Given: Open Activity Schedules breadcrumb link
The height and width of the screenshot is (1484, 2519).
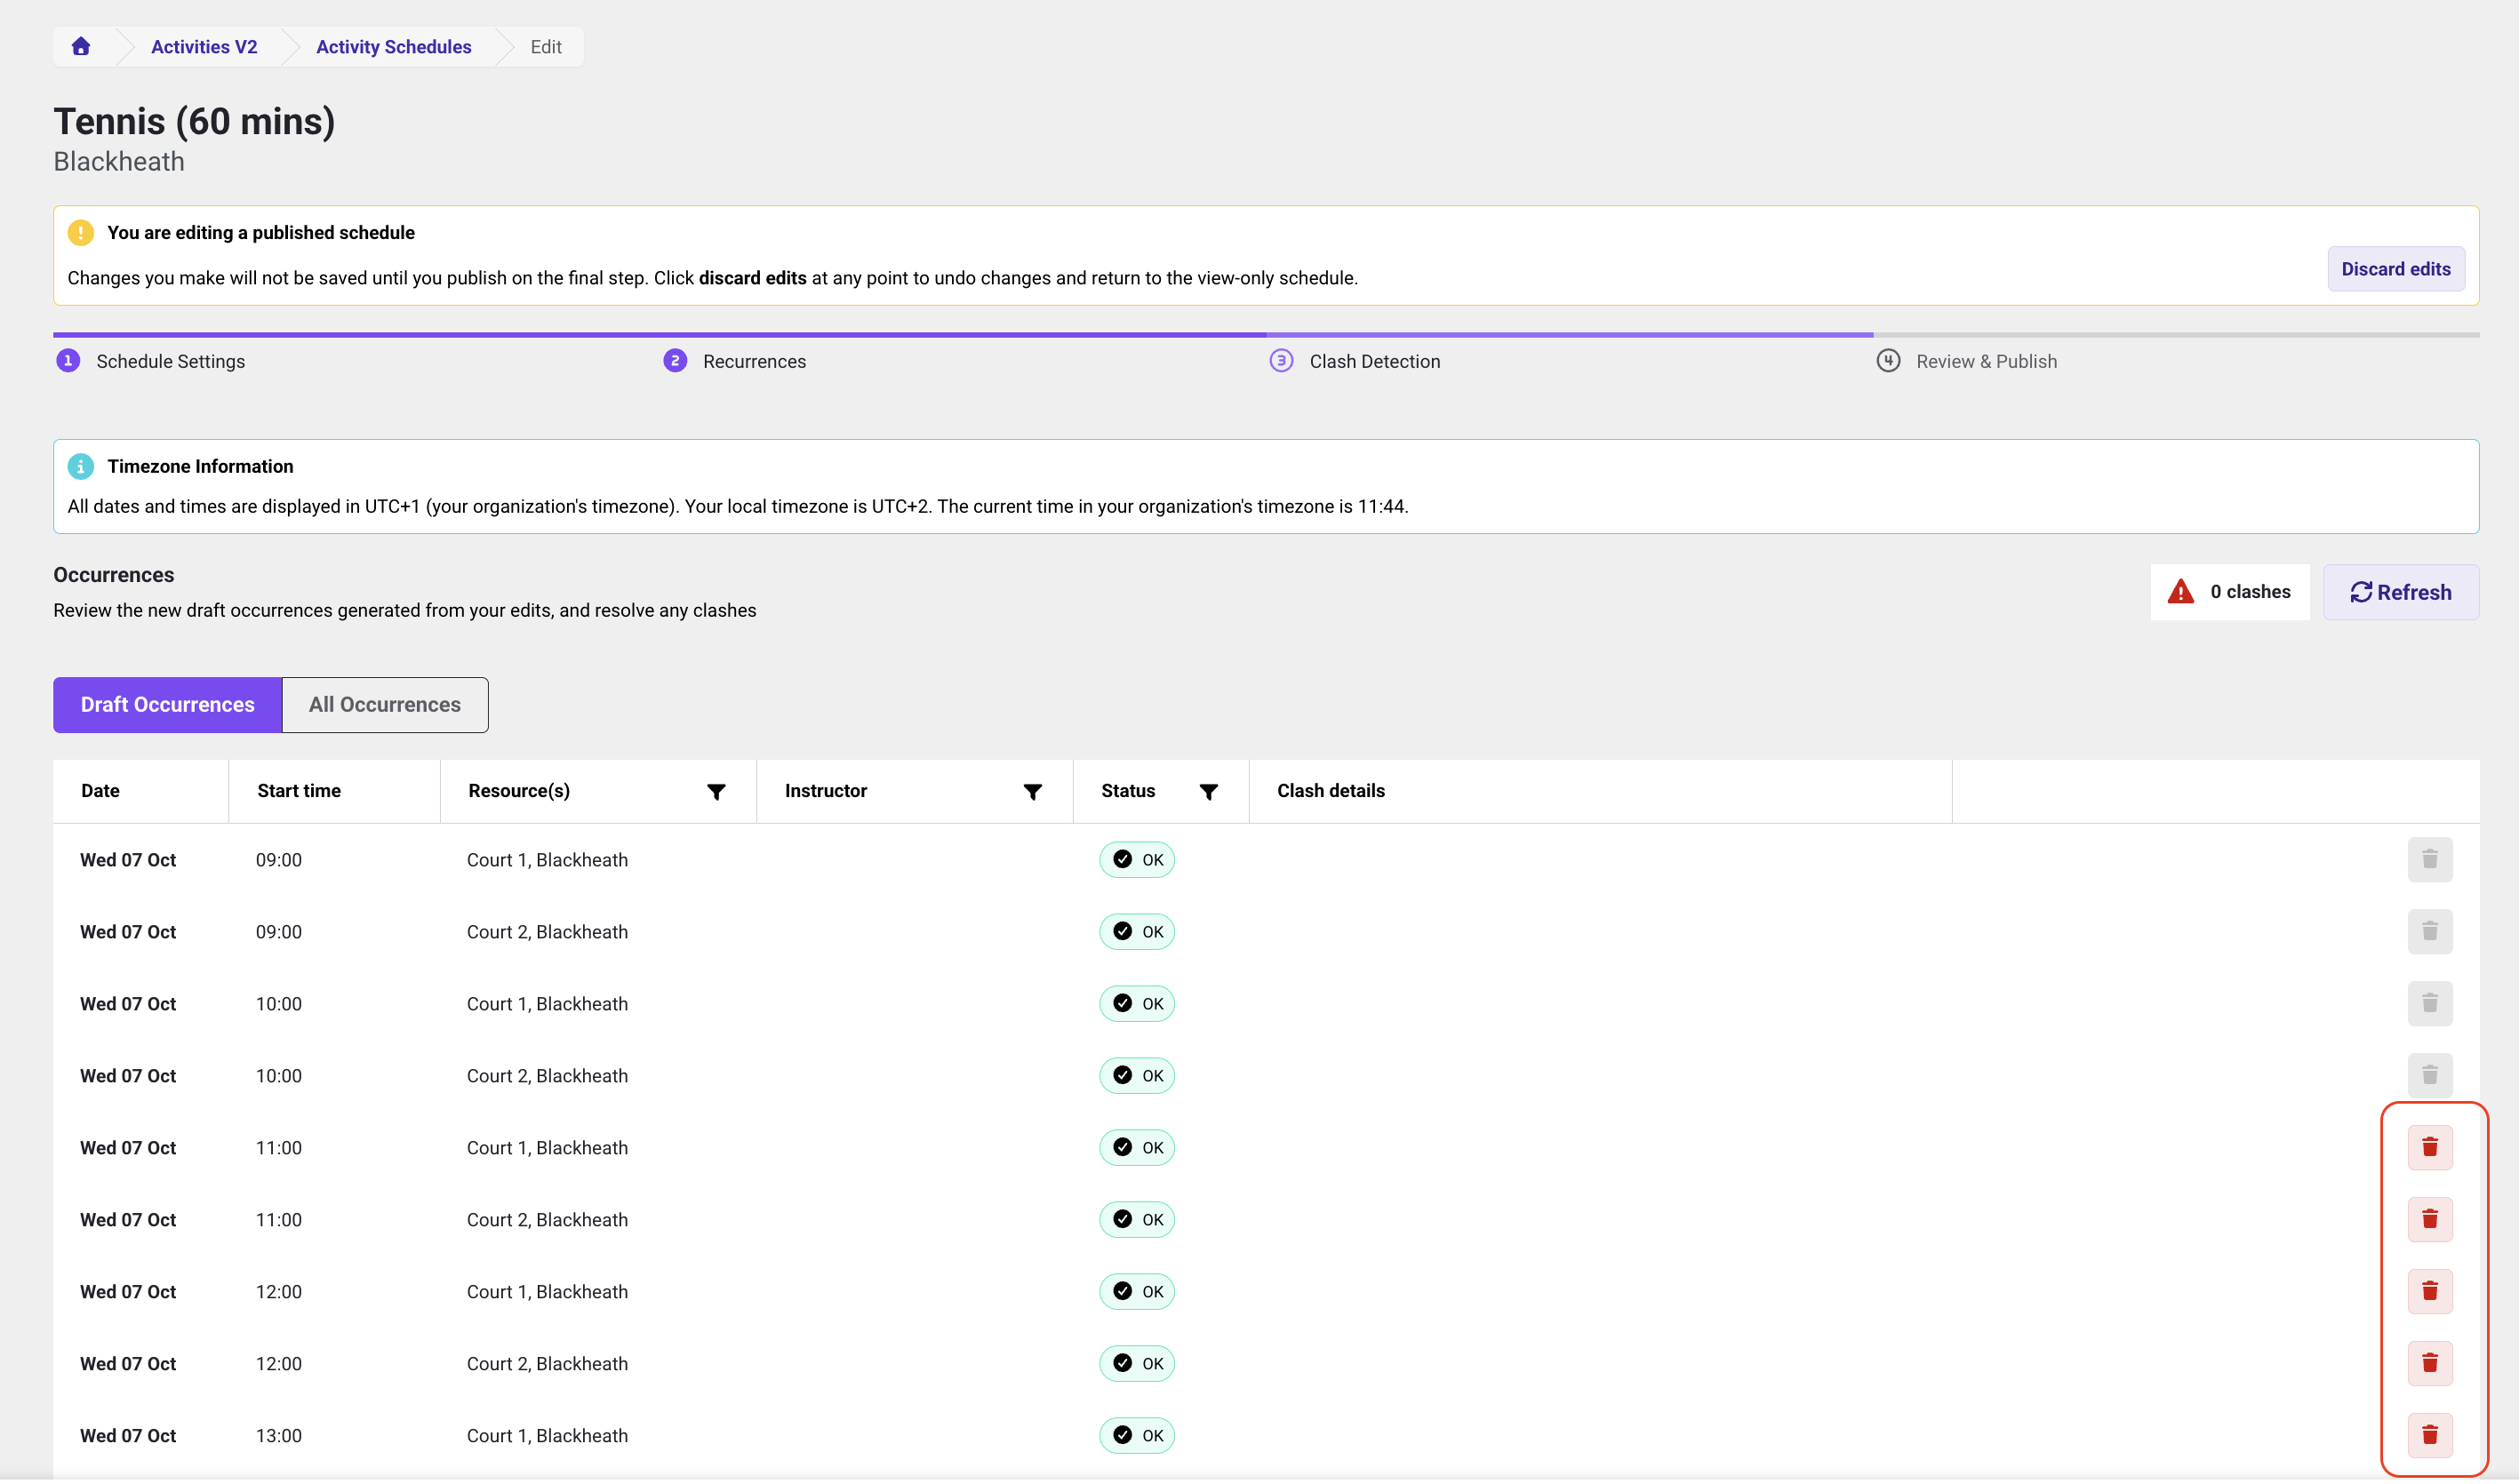Looking at the screenshot, I should coord(393,47).
